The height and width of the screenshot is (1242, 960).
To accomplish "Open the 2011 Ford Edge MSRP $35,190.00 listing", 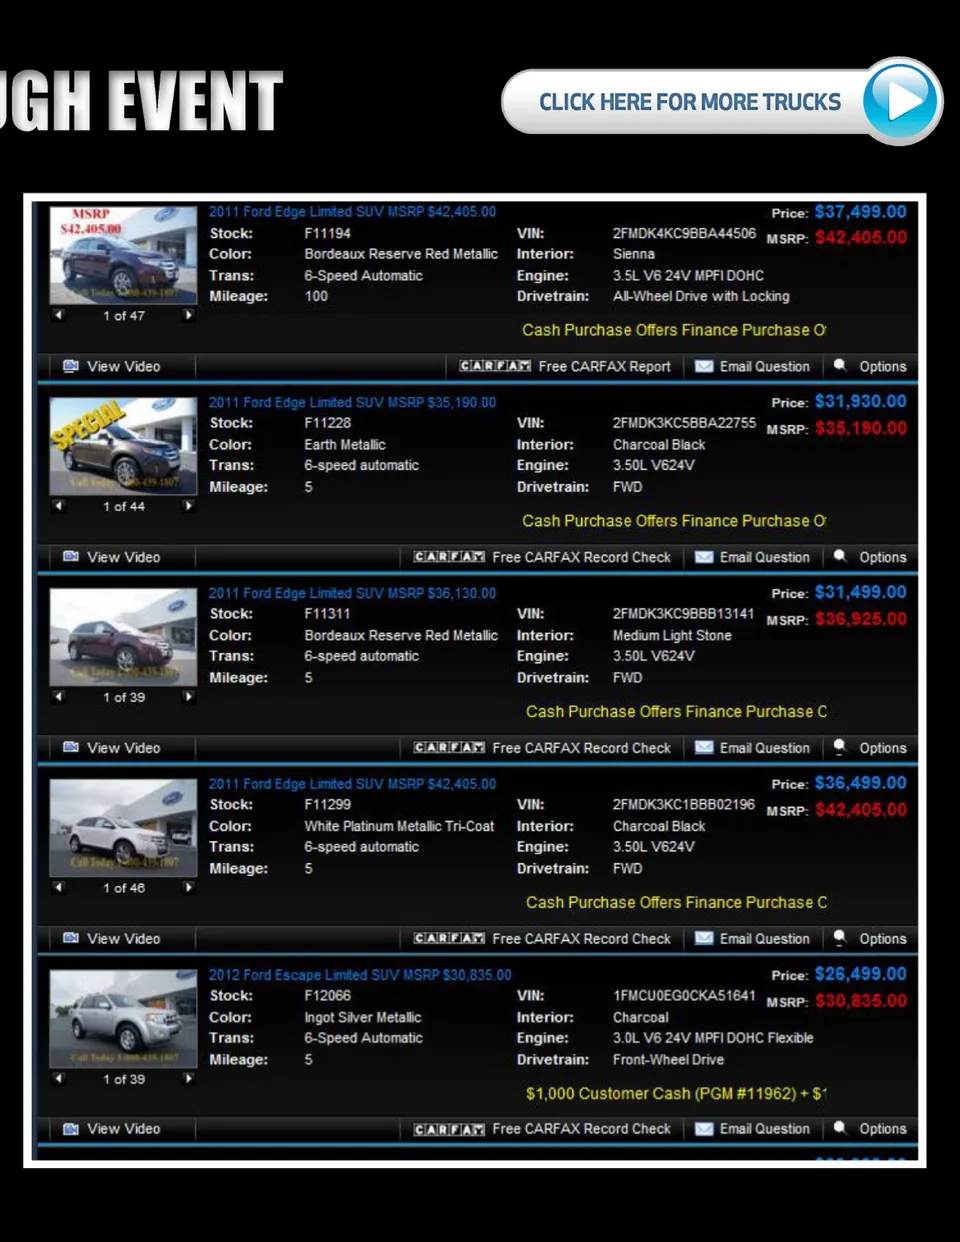I will click(x=352, y=403).
